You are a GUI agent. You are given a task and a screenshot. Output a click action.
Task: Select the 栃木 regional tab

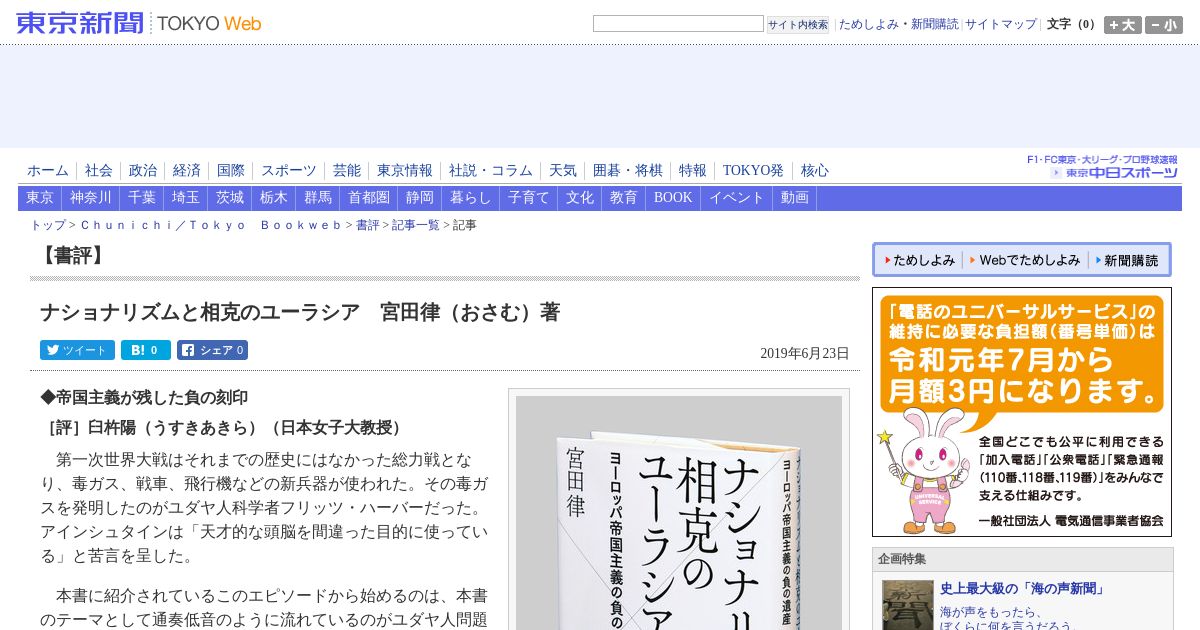pyautogui.click(x=274, y=198)
